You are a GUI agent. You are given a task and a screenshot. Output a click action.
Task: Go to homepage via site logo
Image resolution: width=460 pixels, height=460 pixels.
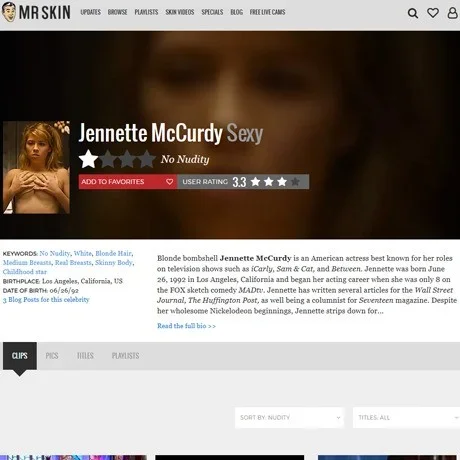(x=36, y=12)
